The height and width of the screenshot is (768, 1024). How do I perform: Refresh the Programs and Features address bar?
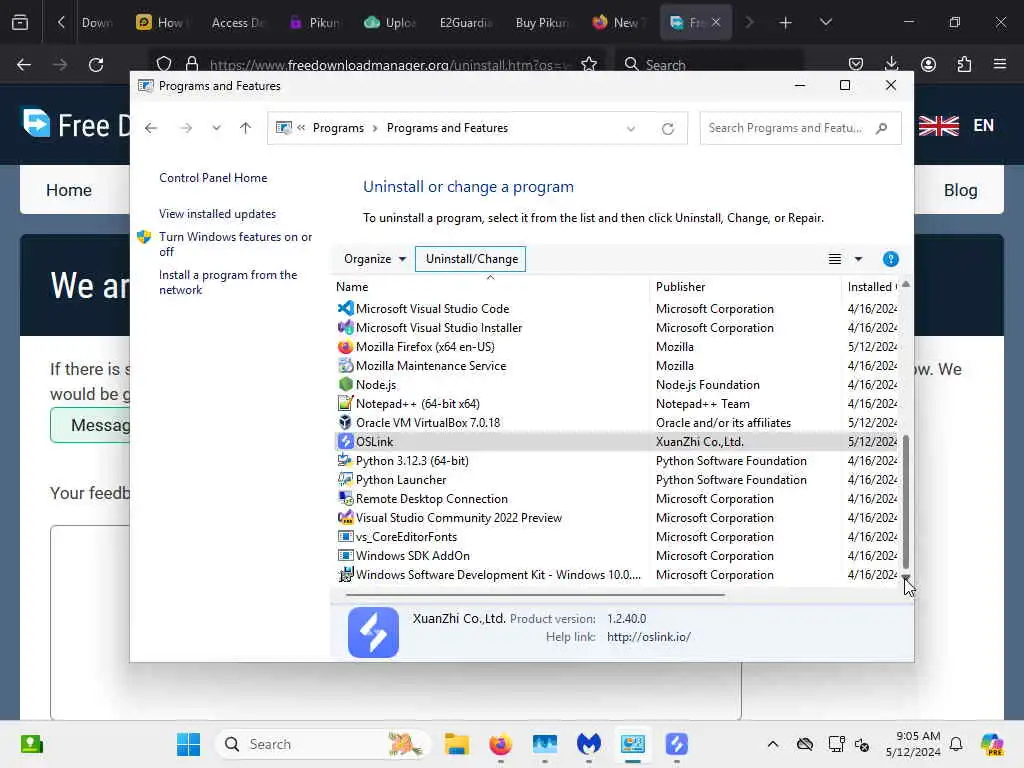[x=667, y=129]
